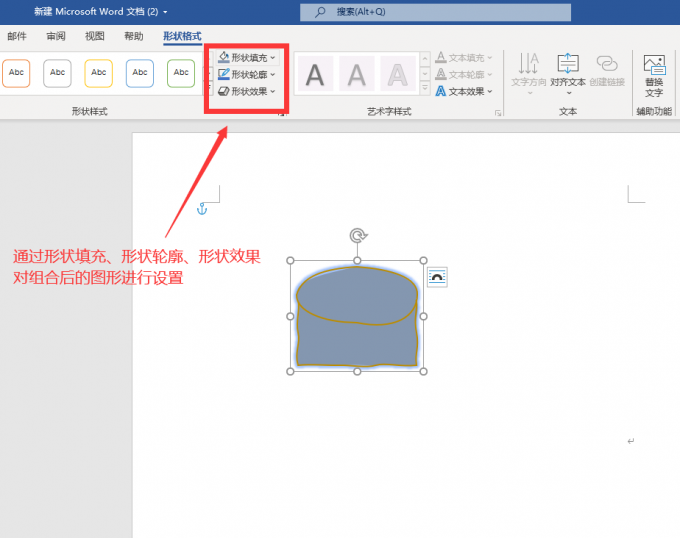This screenshot has height=538, width=680.
Task: Apply the yellow outlined Abc shape style
Action: point(98,73)
